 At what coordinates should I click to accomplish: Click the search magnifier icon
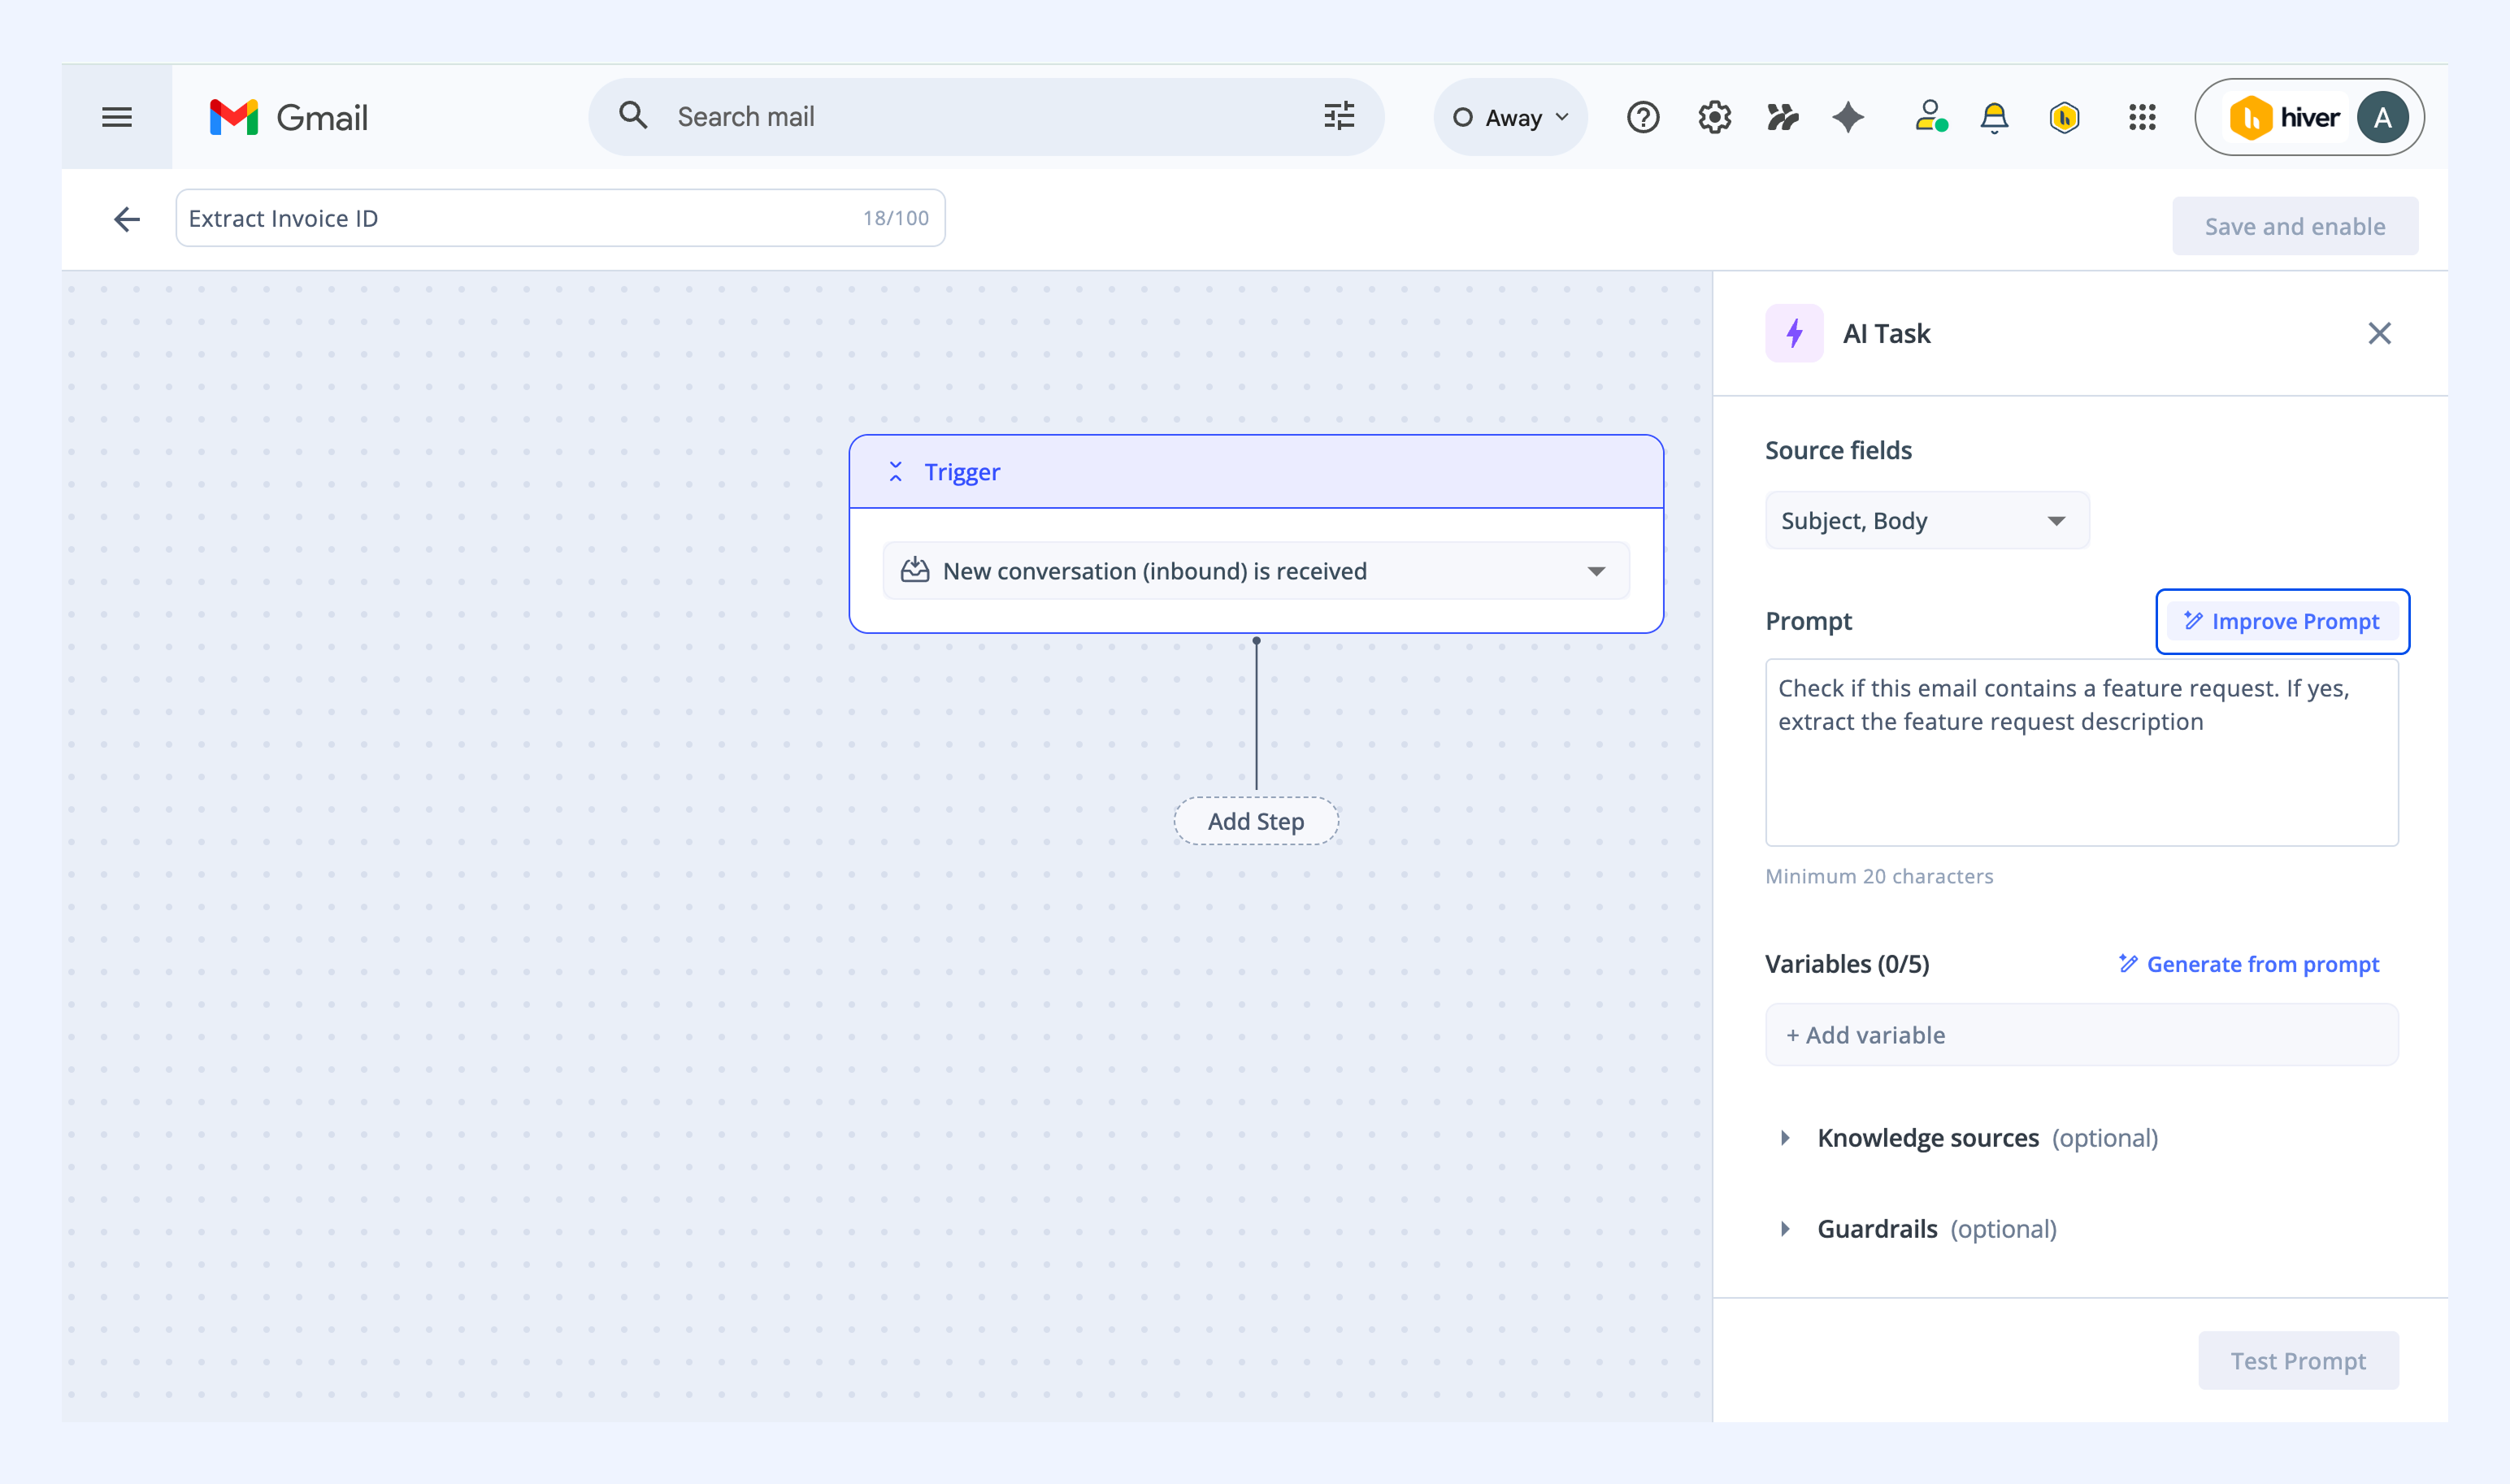(633, 116)
